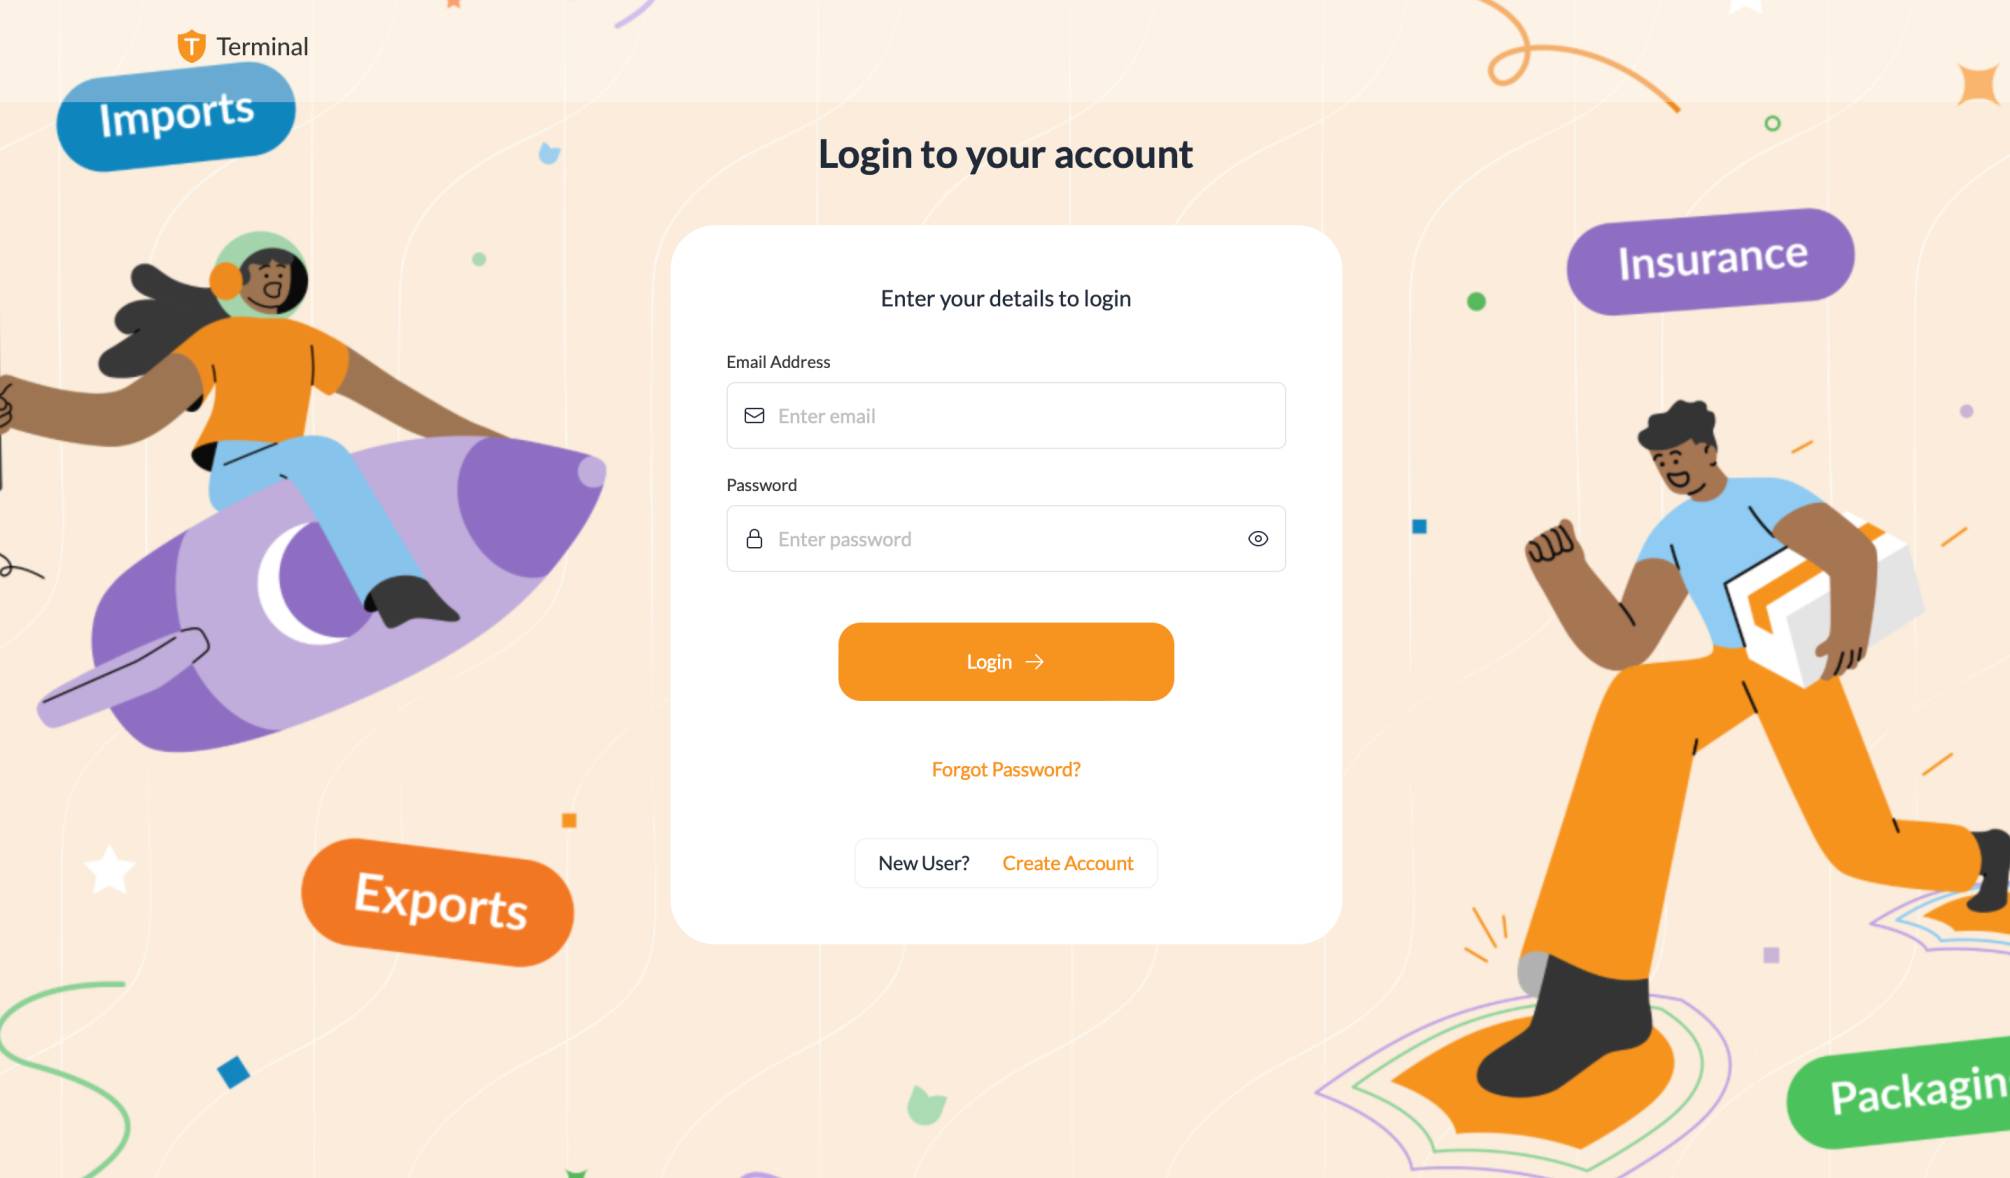
Task: Submit with the orange Login button
Action: point(1006,662)
